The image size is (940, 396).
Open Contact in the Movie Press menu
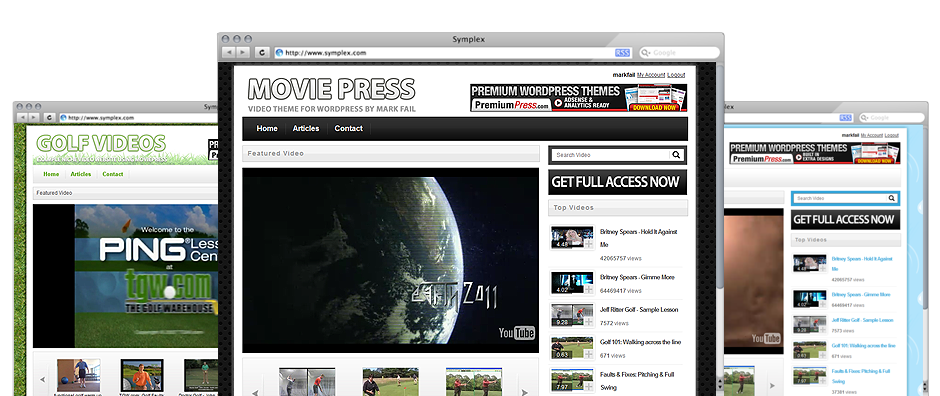(x=348, y=129)
